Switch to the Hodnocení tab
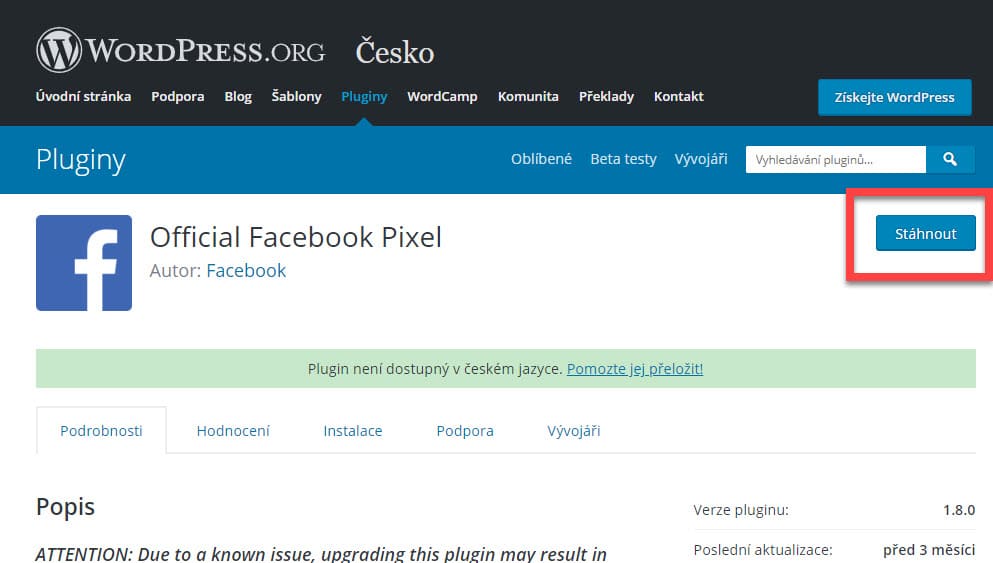Image resolution: width=993 pixels, height=563 pixels. click(233, 431)
